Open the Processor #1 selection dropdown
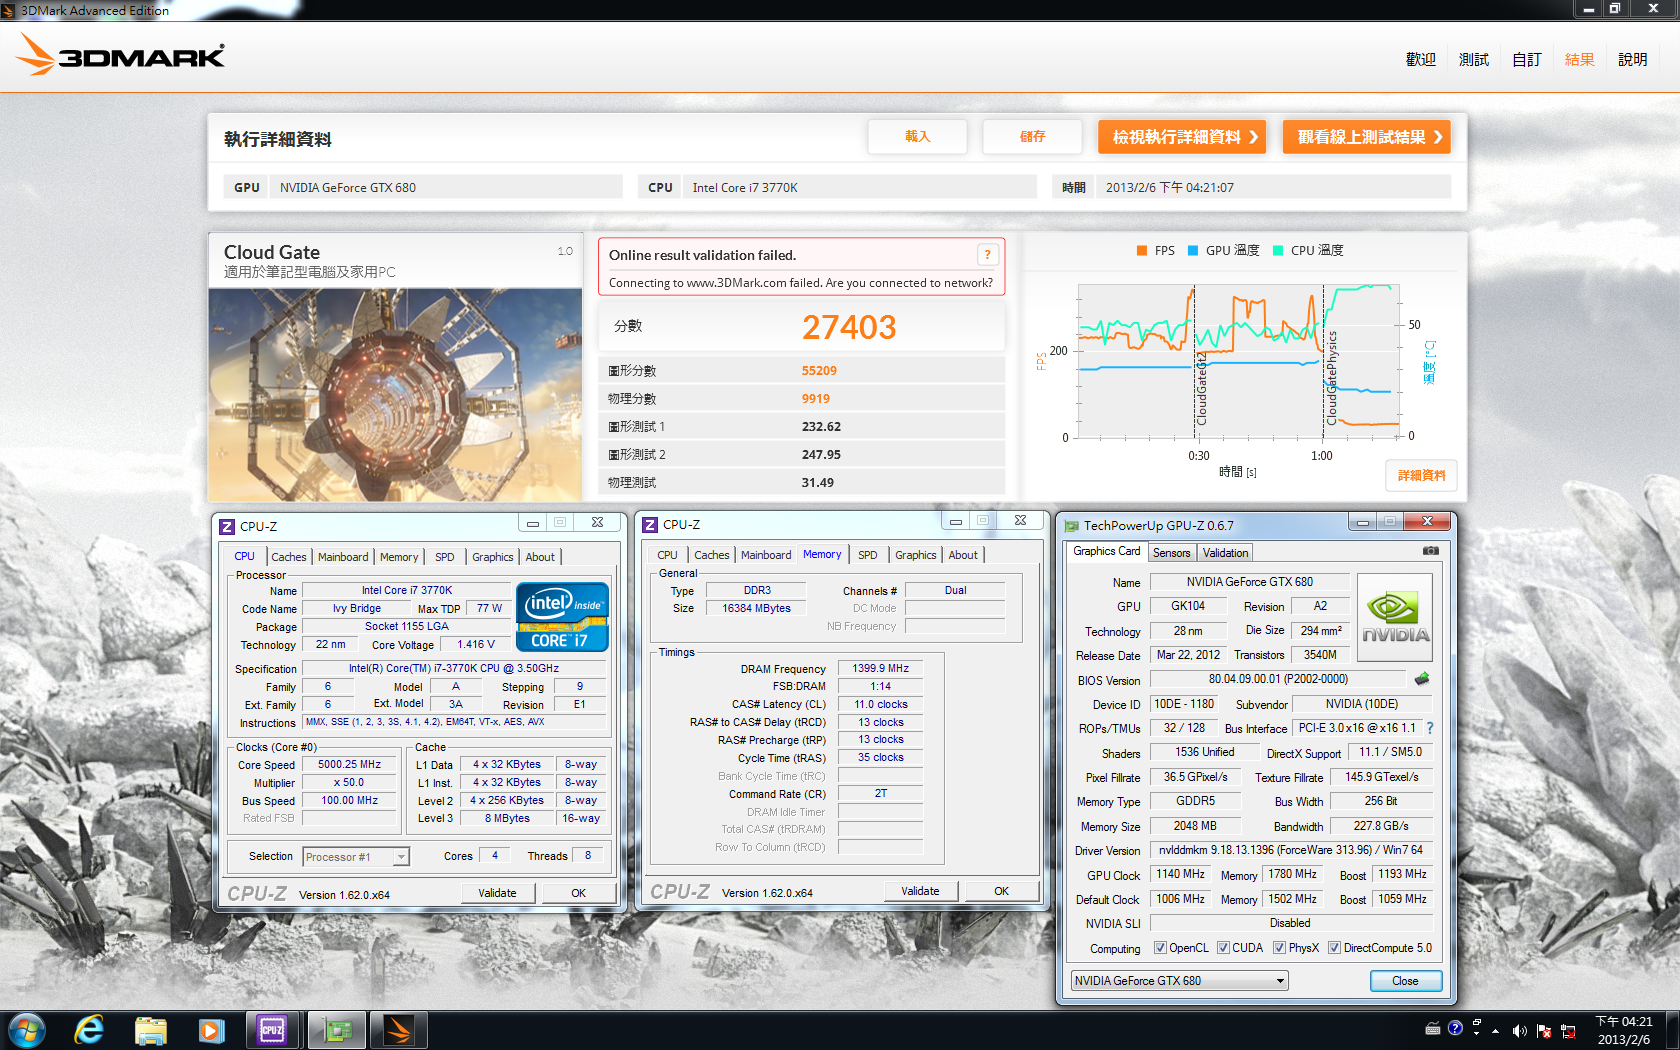Screen dimensions: 1680x1050 pos(356,857)
